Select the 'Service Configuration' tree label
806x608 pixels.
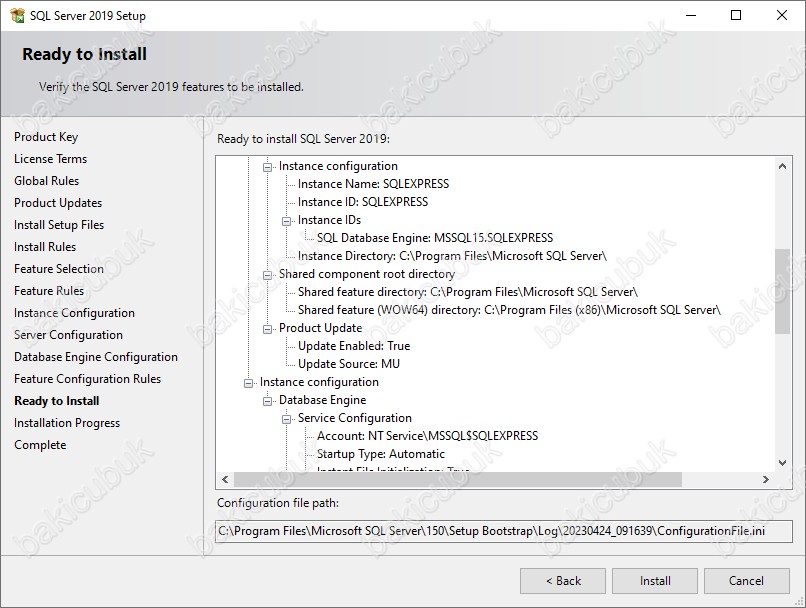pyautogui.click(x=355, y=418)
